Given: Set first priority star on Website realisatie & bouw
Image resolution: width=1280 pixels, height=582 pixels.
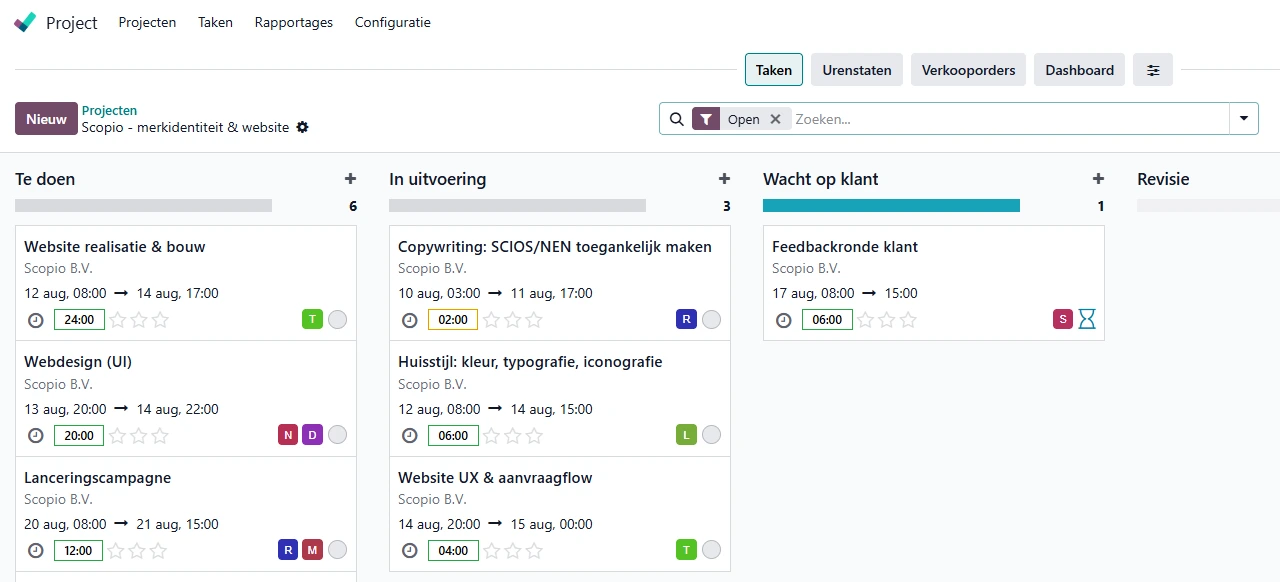Looking at the screenshot, I should point(117,320).
